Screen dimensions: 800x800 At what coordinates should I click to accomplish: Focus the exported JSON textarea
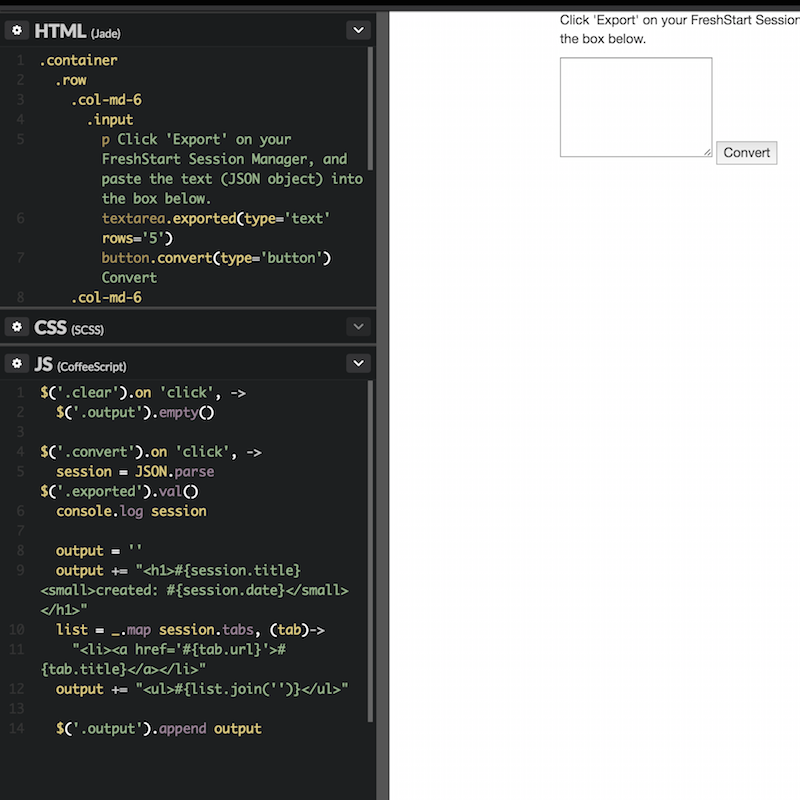(635, 106)
